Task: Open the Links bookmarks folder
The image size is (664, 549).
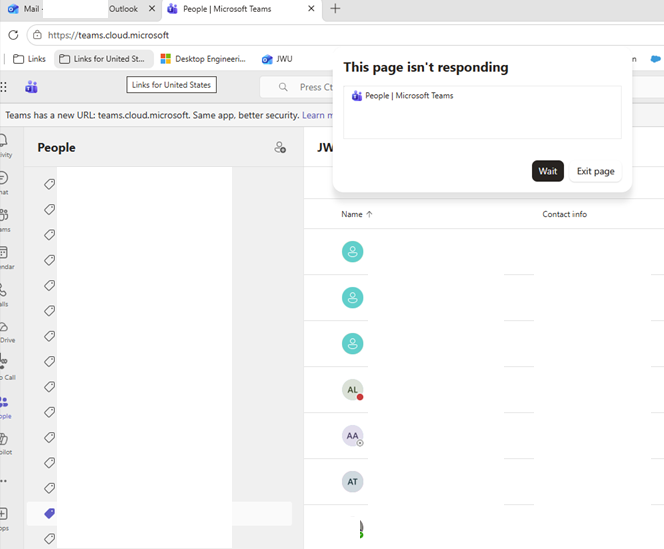Action: click(29, 59)
